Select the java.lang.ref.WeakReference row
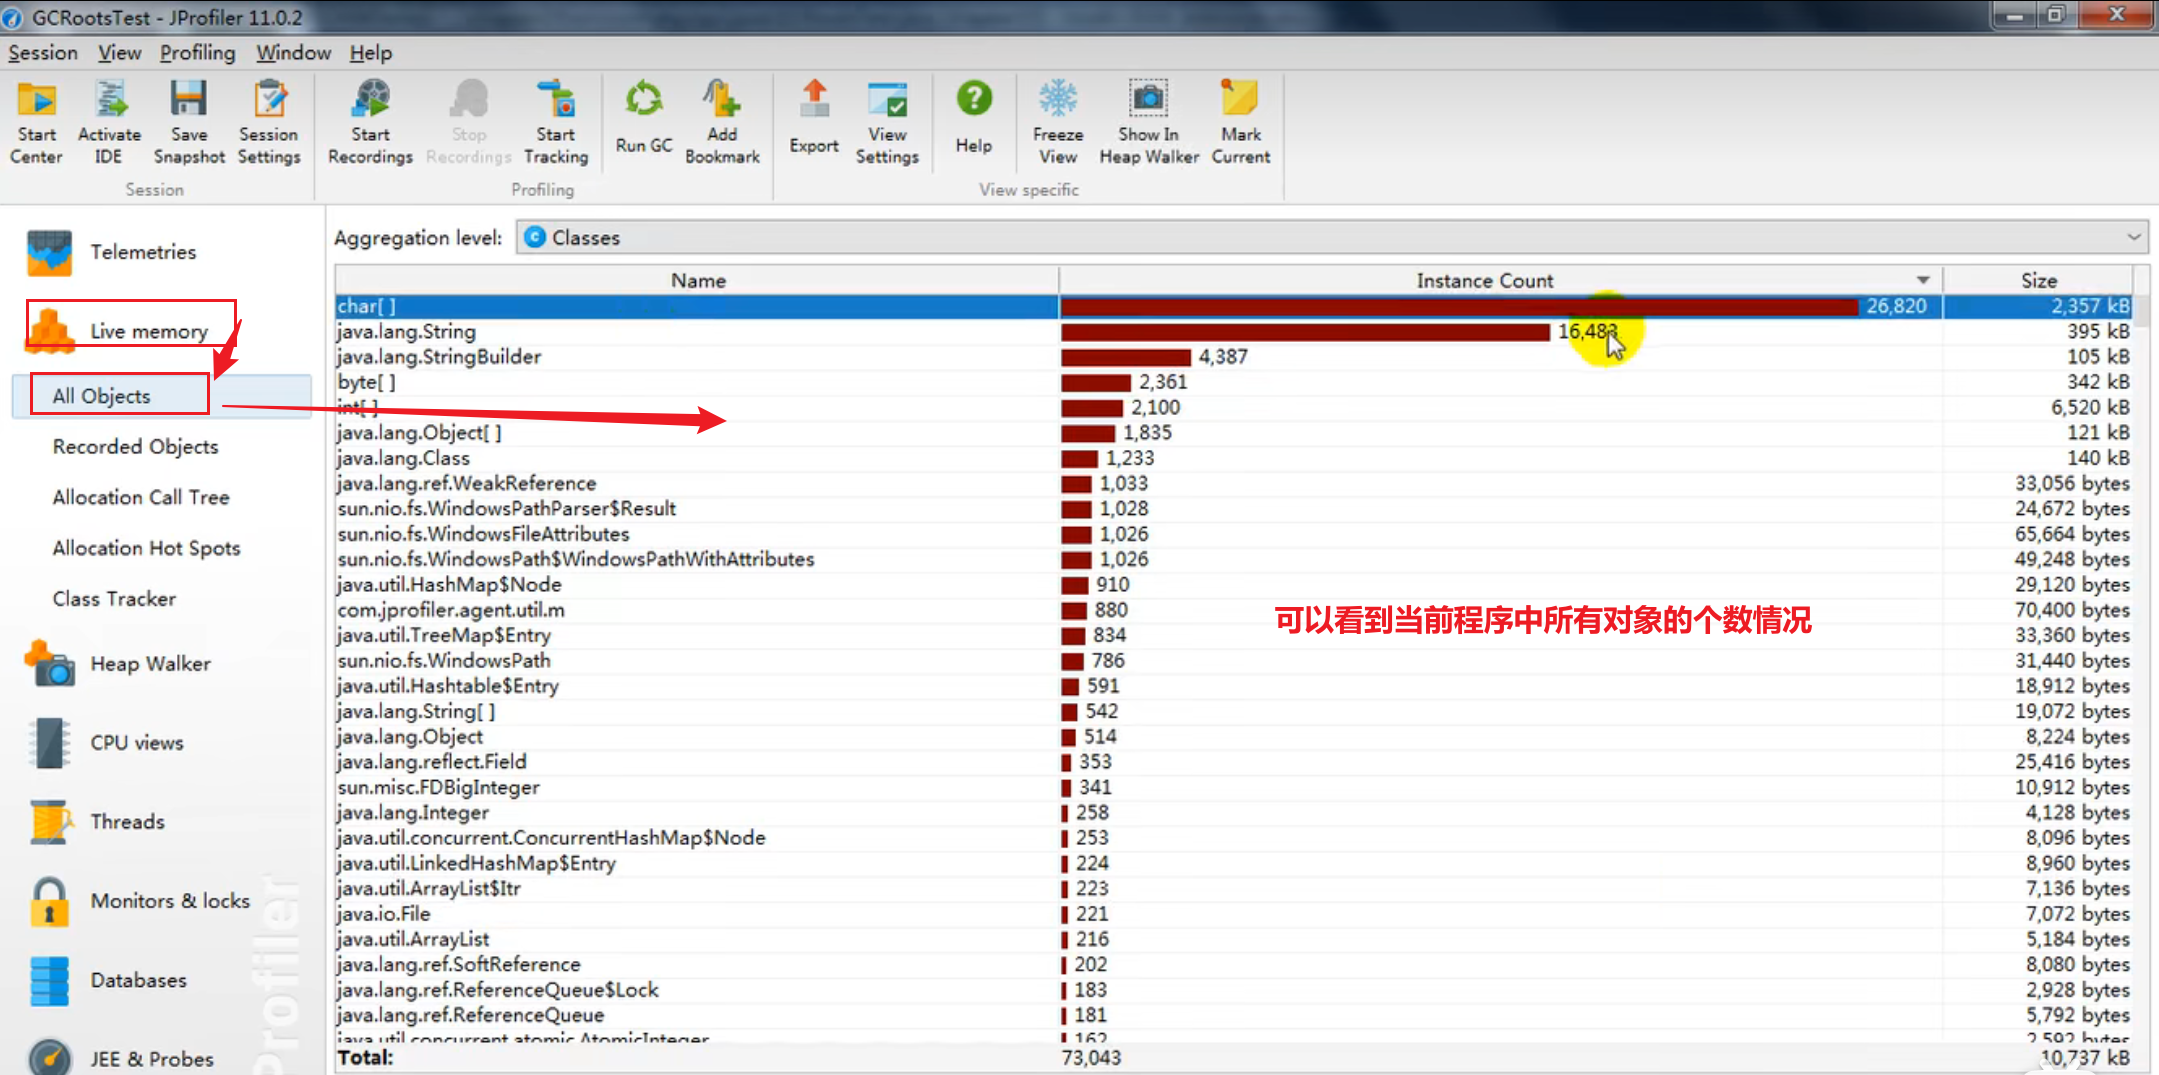Screen dimensions: 2159x1075 coord(1233,484)
